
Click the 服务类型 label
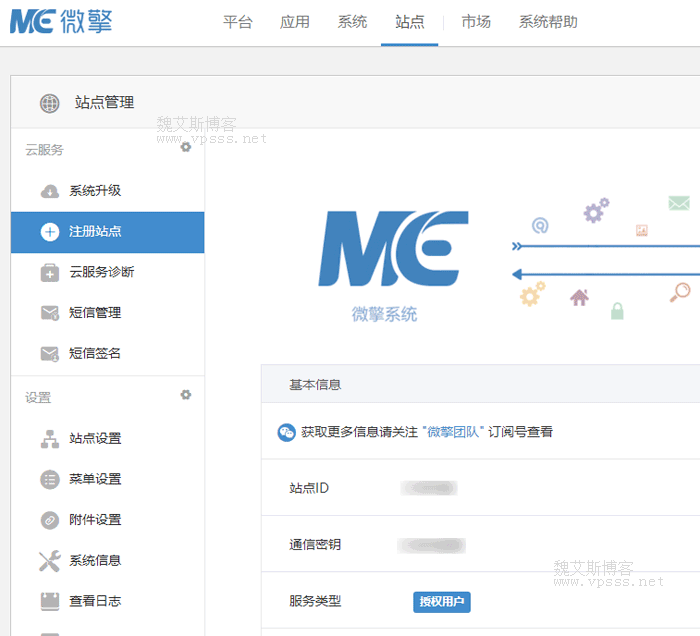[315, 601]
